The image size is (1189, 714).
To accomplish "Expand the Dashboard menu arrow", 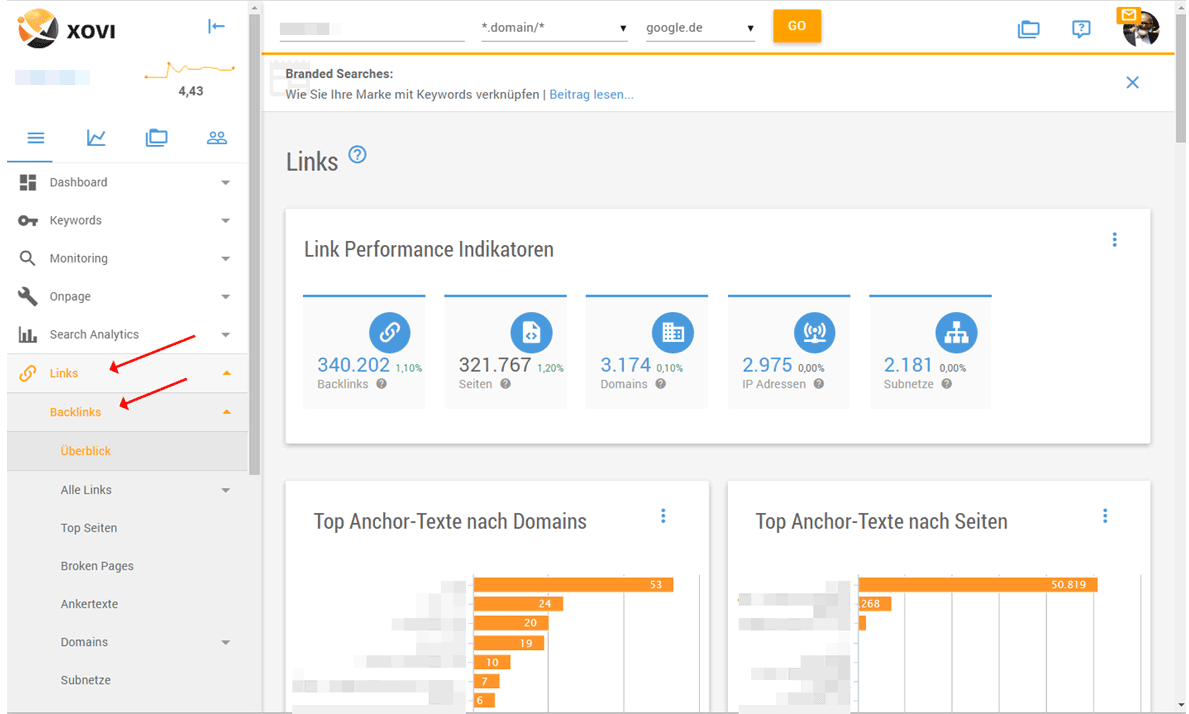I will tap(225, 183).
